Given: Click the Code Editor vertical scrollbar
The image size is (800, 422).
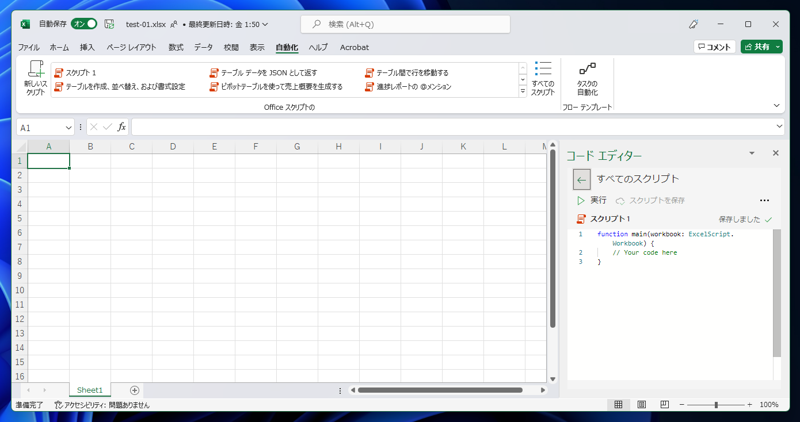Looking at the screenshot, I should 777,293.
